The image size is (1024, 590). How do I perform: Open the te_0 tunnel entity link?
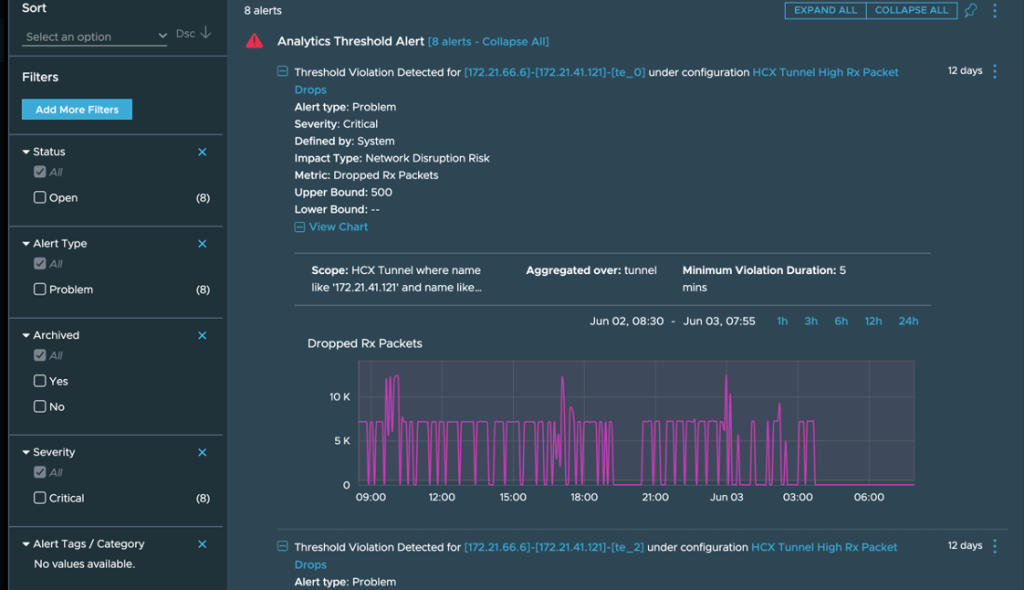(554, 72)
